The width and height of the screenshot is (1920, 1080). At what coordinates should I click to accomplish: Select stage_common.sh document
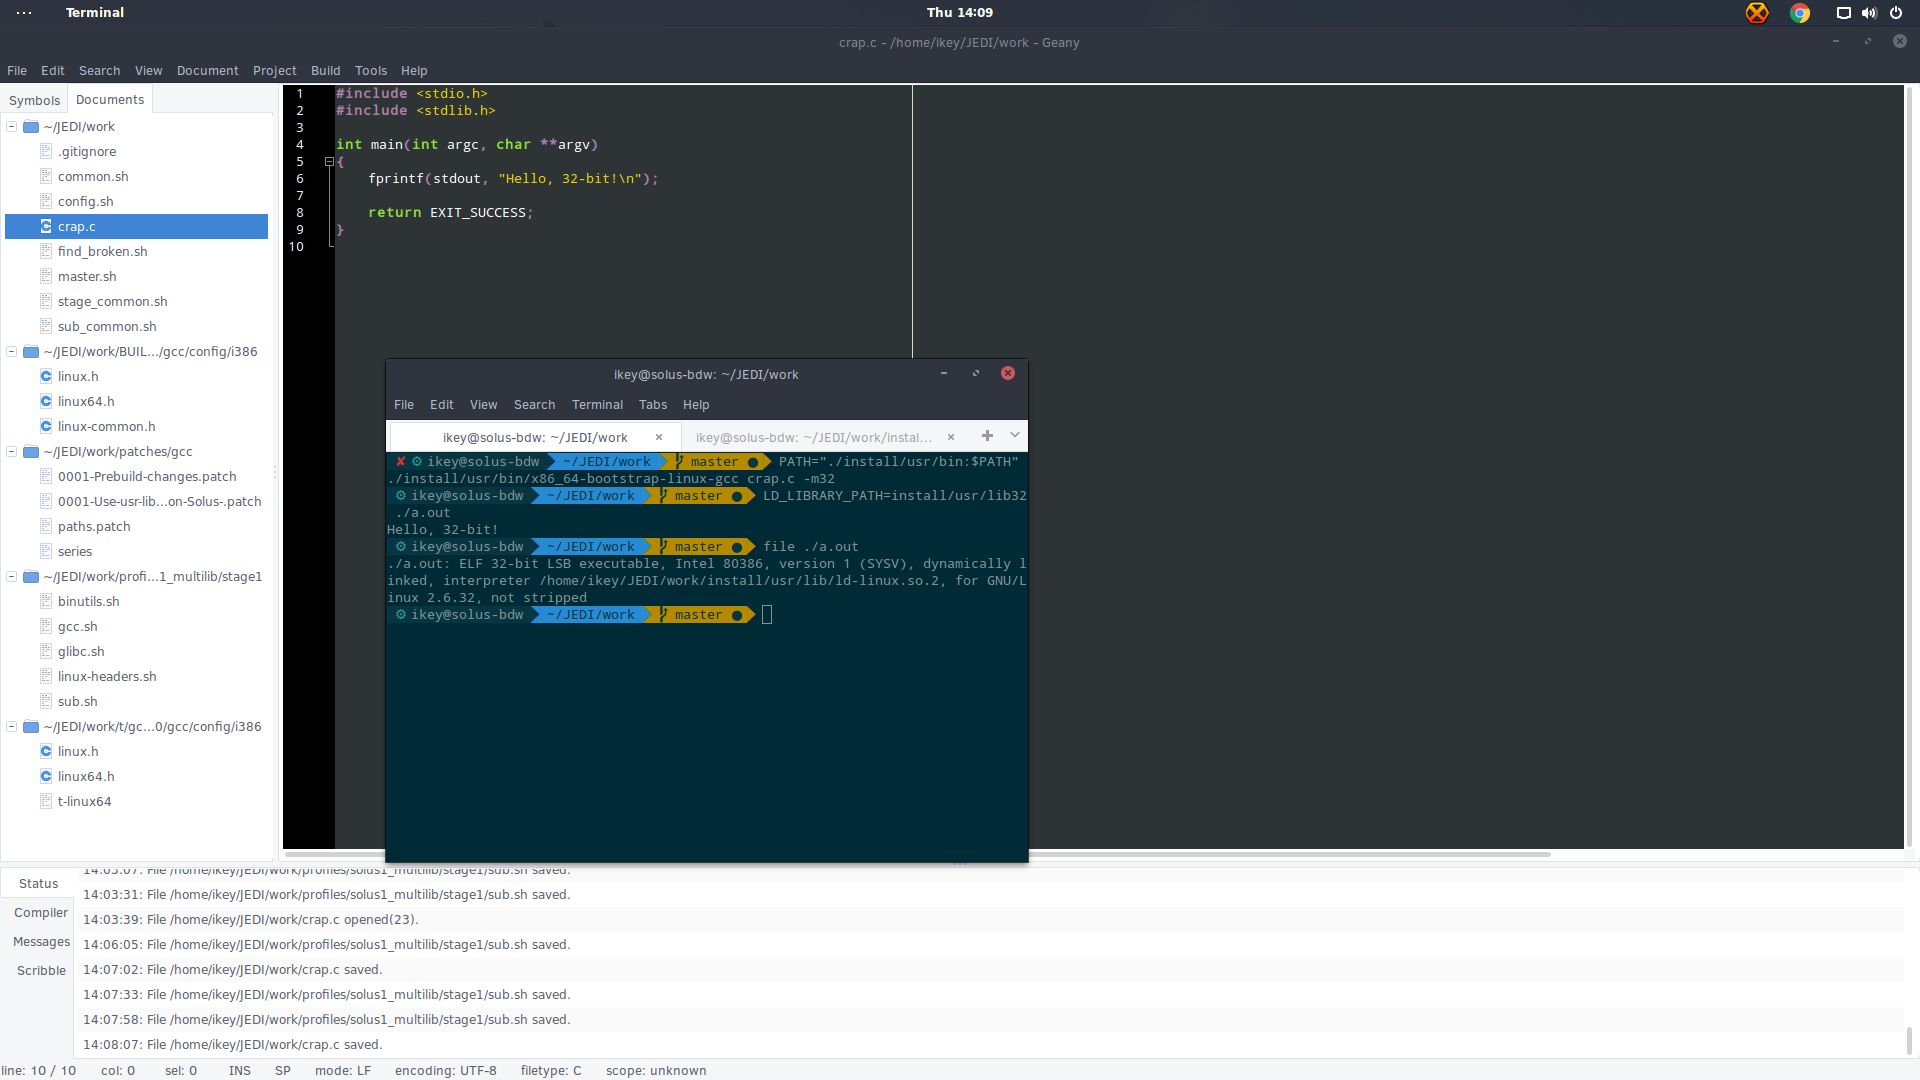(112, 302)
